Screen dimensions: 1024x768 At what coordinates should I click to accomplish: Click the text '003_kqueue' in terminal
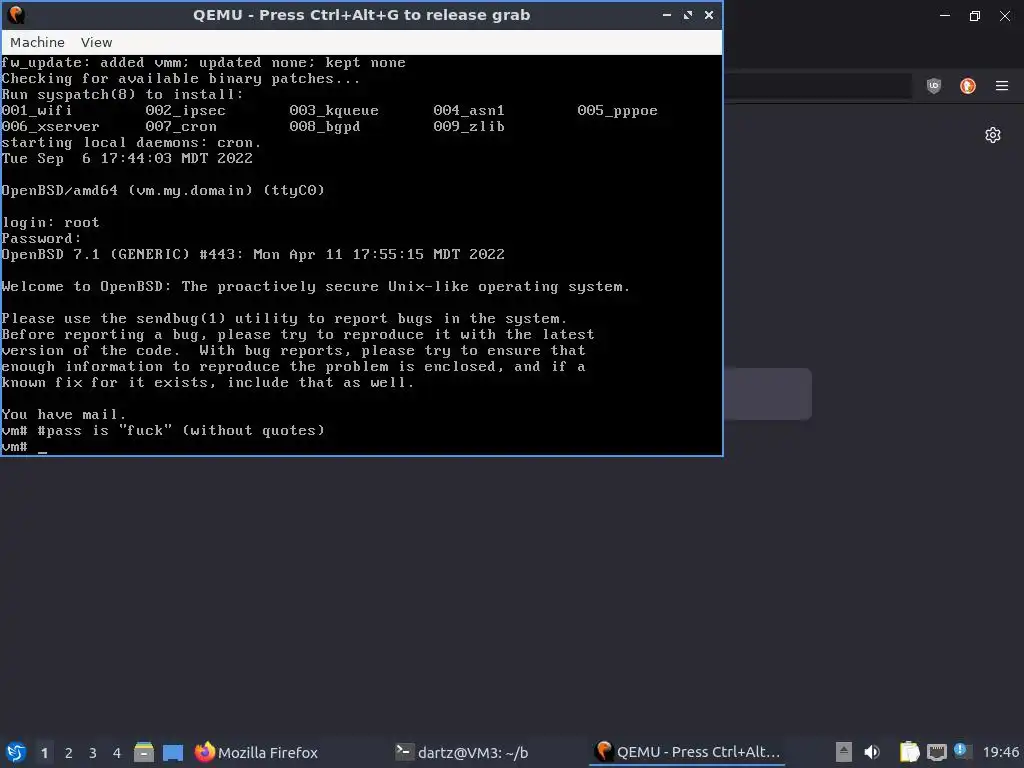click(334, 110)
